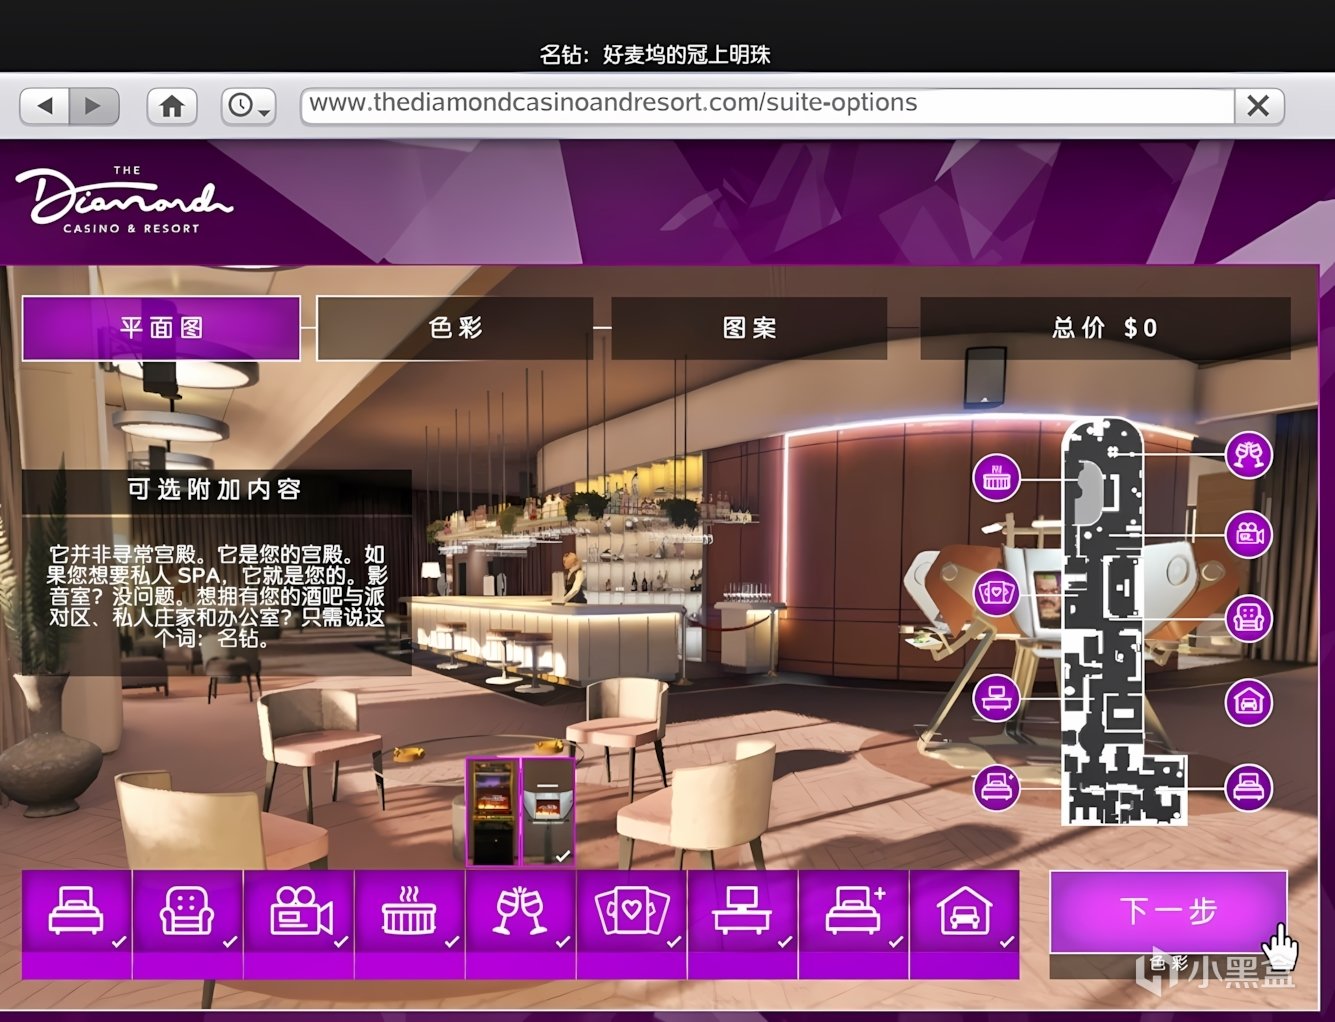Screen dimensions: 1335x1022
Task: Open the 色彩 tab
Action: 455,328
